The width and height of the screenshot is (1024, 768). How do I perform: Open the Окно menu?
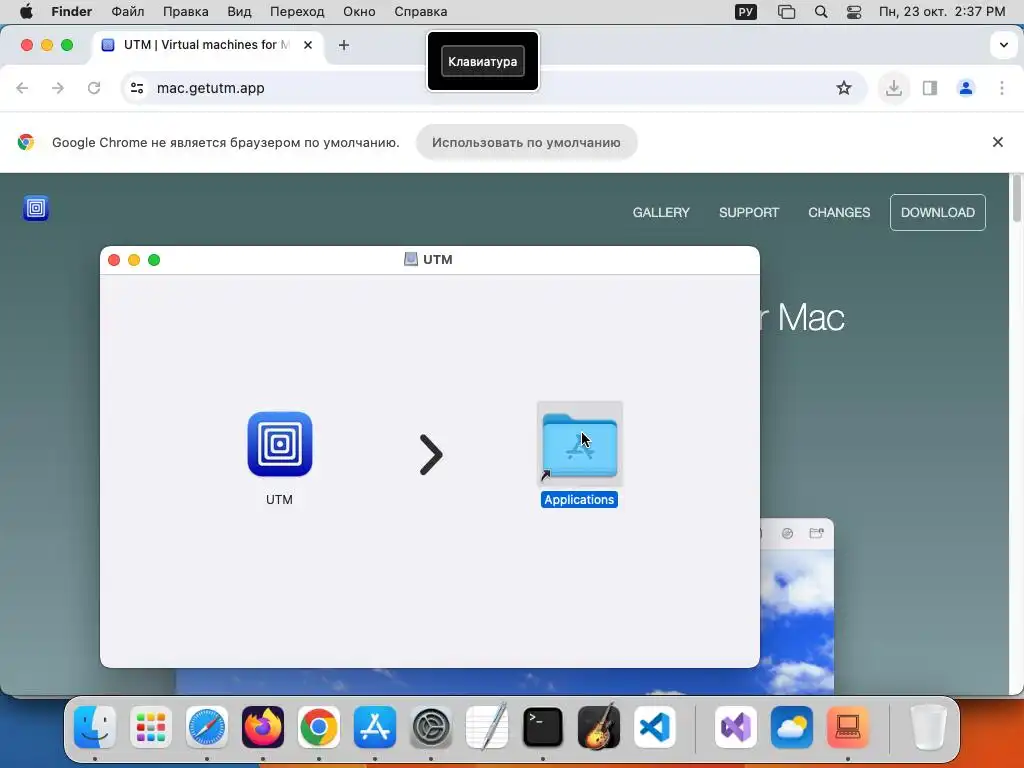pos(359,12)
